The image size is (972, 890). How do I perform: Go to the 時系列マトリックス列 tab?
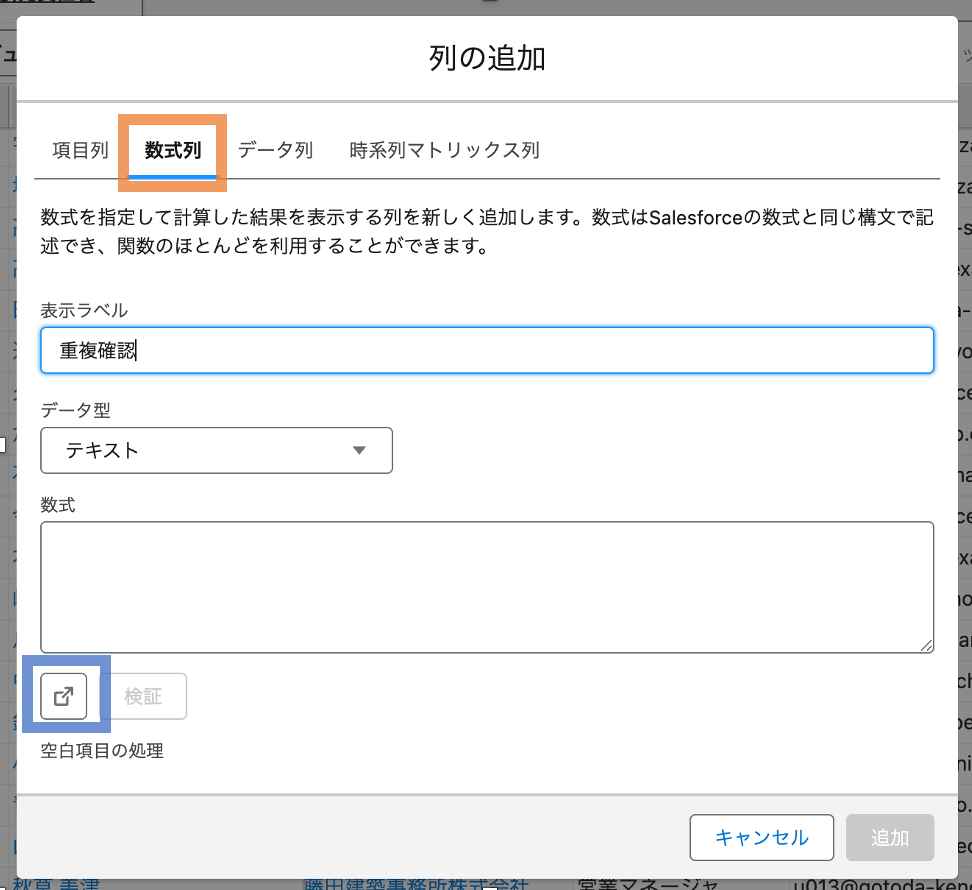click(444, 151)
